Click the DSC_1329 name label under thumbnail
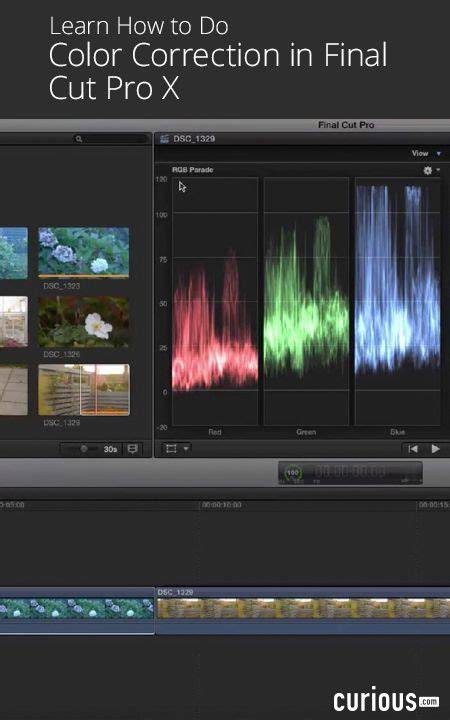The height and width of the screenshot is (720, 450). pyautogui.click(x=62, y=422)
